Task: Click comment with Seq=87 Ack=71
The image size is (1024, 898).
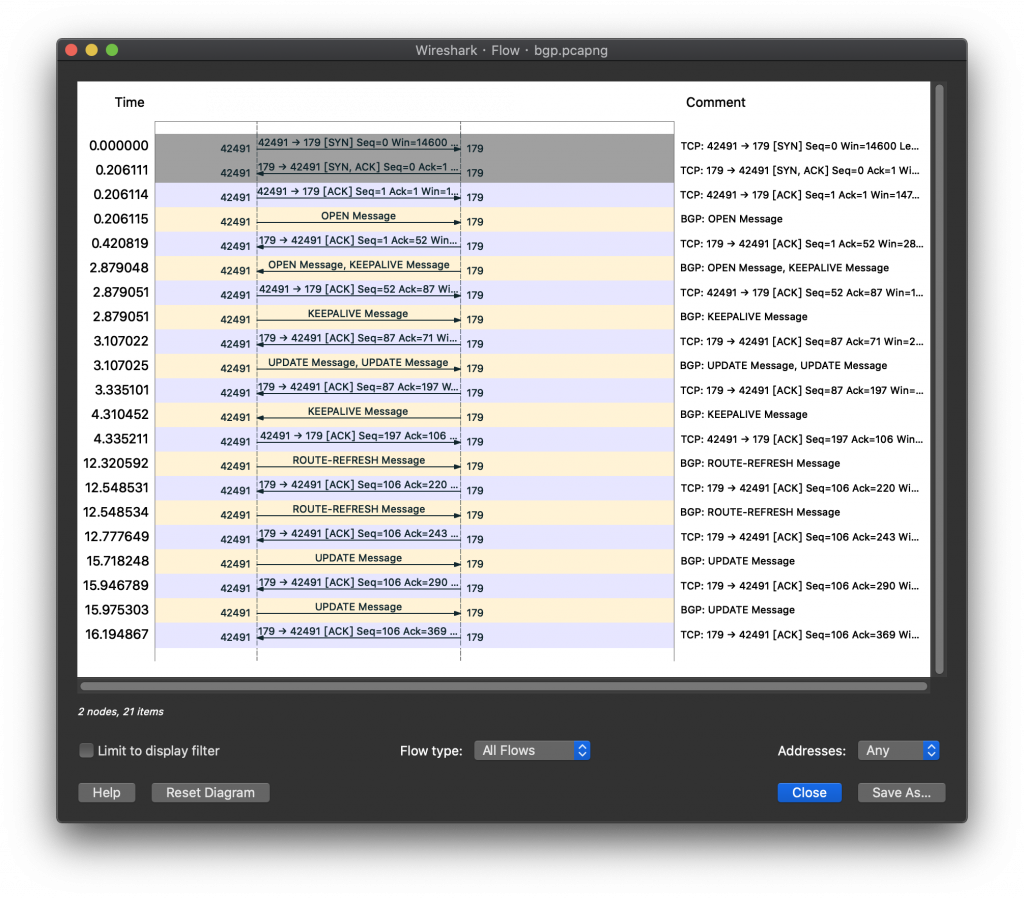Action: [x=802, y=341]
